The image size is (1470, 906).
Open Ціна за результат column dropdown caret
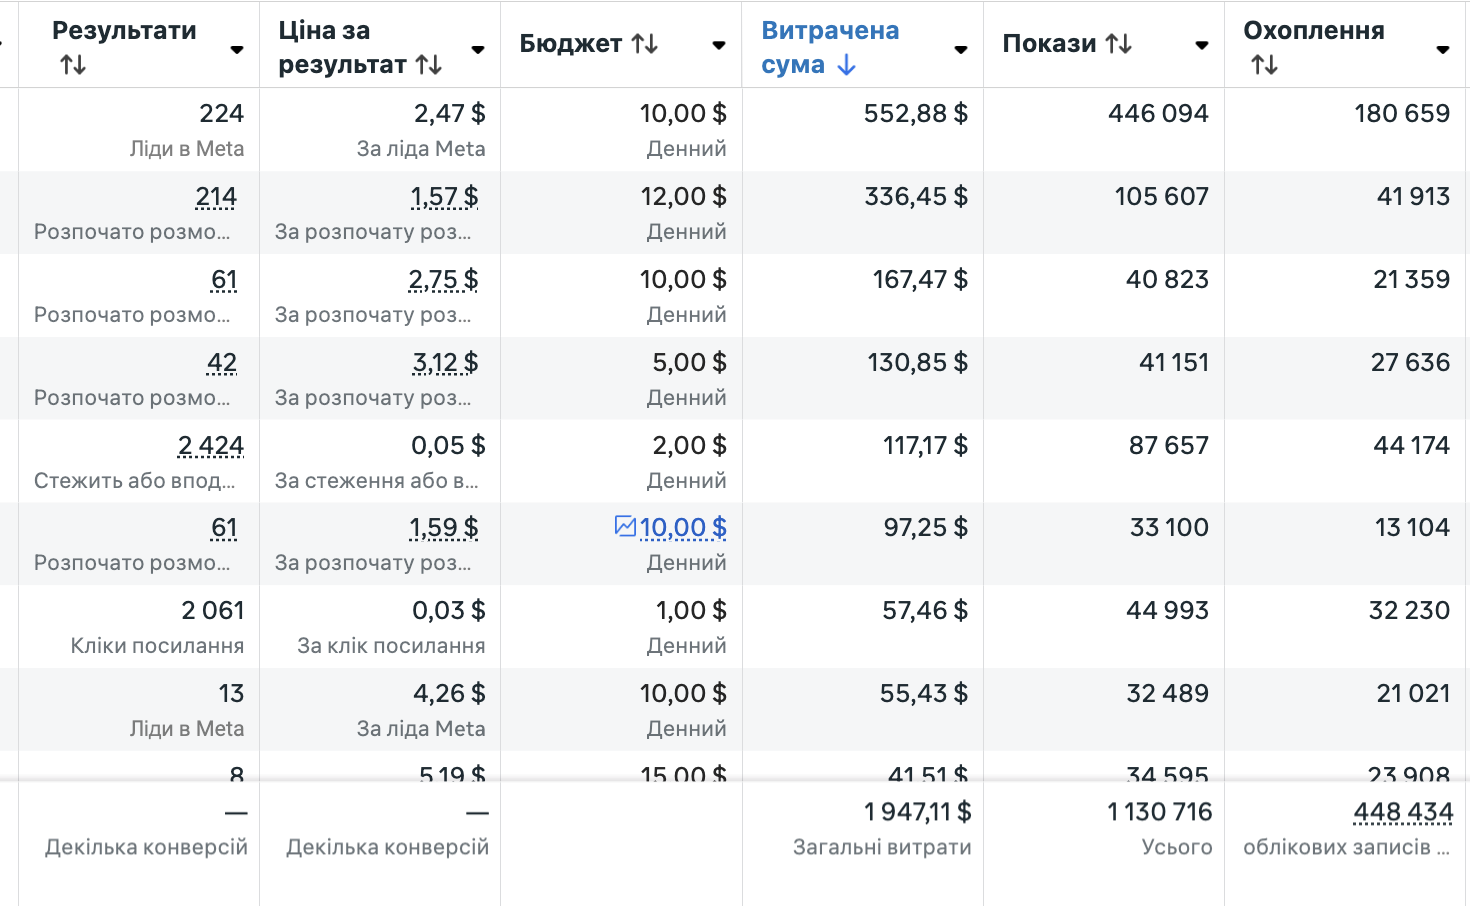tap(478, 49)
